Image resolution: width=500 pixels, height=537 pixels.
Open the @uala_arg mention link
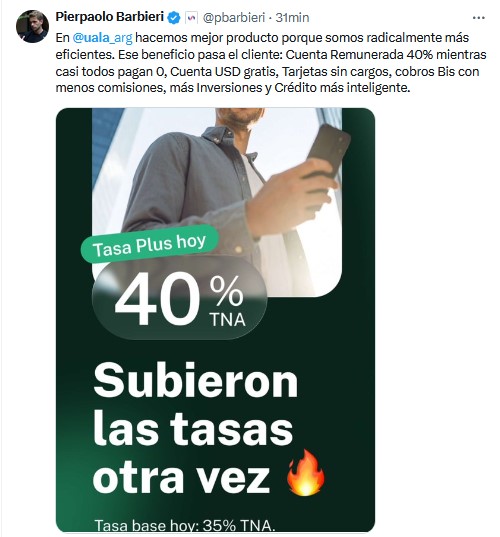(102, 38)
